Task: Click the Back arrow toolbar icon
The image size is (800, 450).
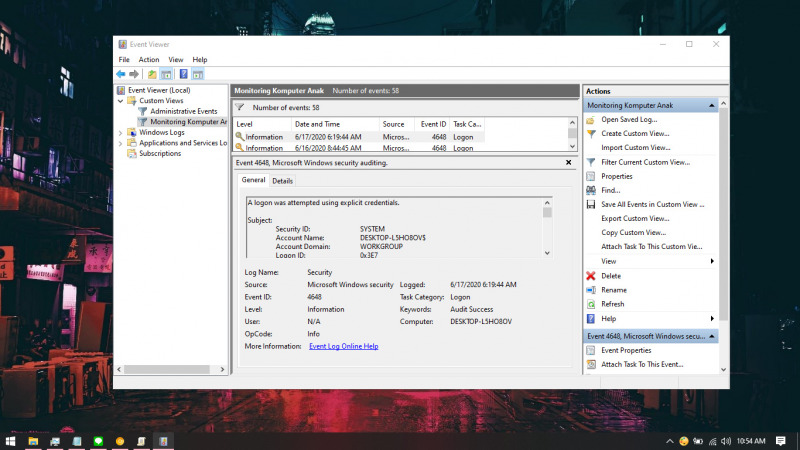Action: (x=120, y=74)
